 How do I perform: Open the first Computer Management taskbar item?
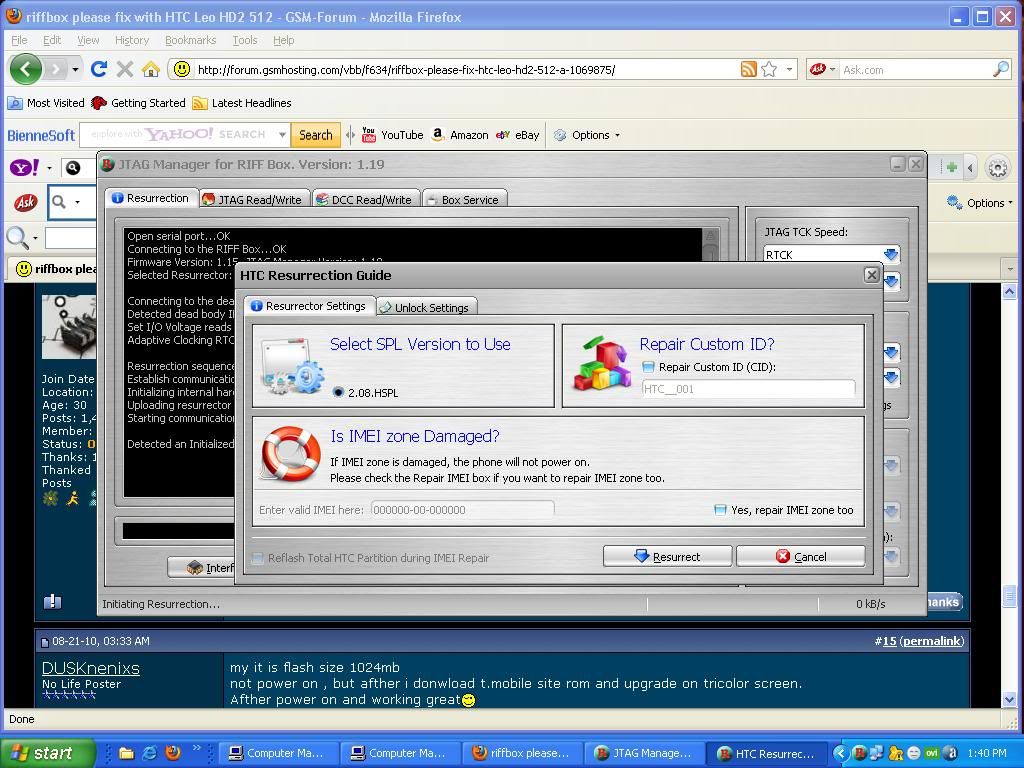click(279, 753)
